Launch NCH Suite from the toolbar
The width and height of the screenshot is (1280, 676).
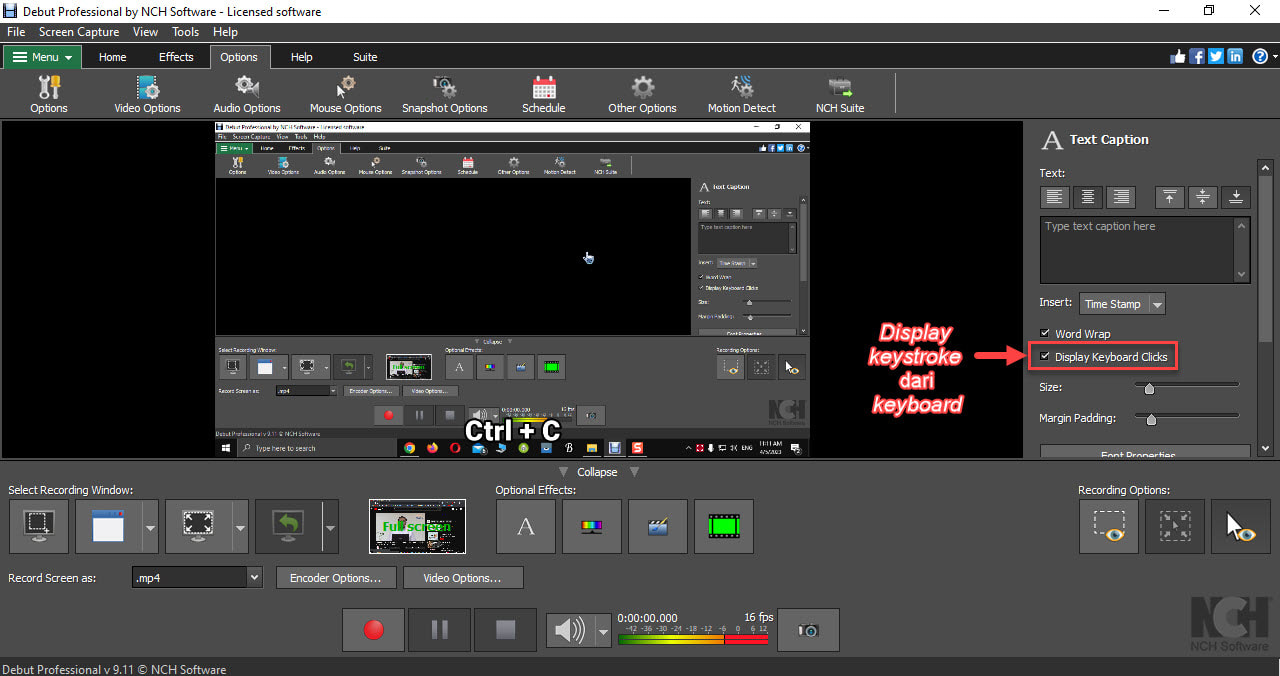point(840,94)
